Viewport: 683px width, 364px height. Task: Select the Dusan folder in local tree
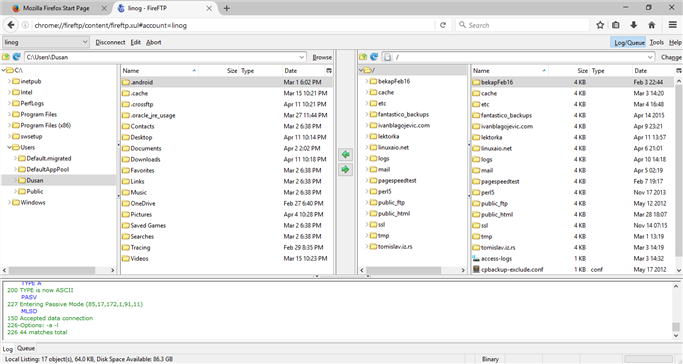coord(34,180)
